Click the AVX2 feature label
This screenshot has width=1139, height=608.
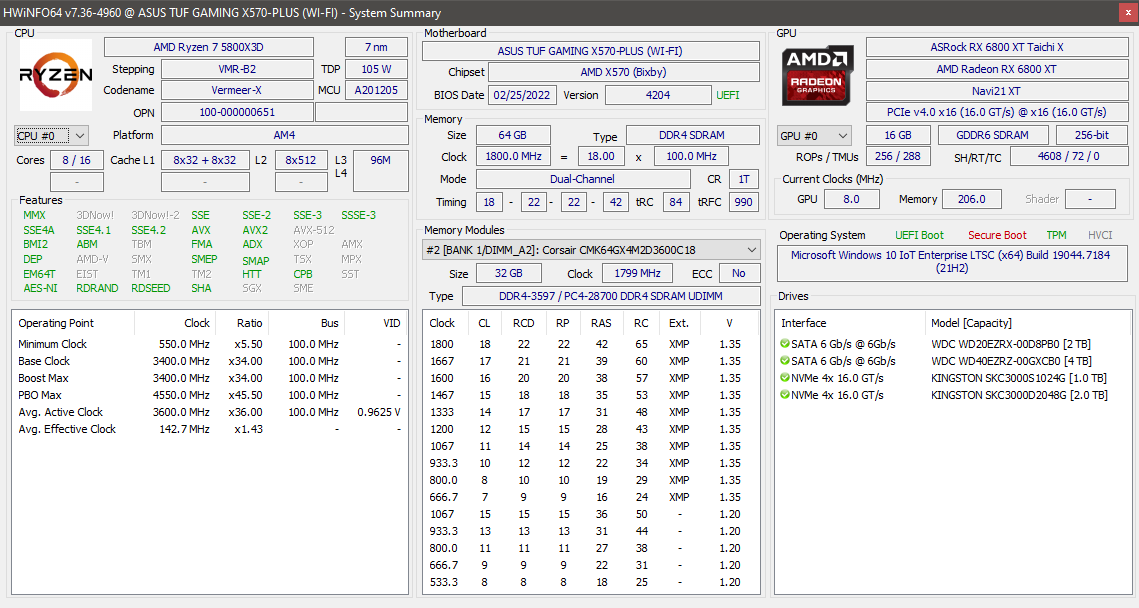click(255, 230)
